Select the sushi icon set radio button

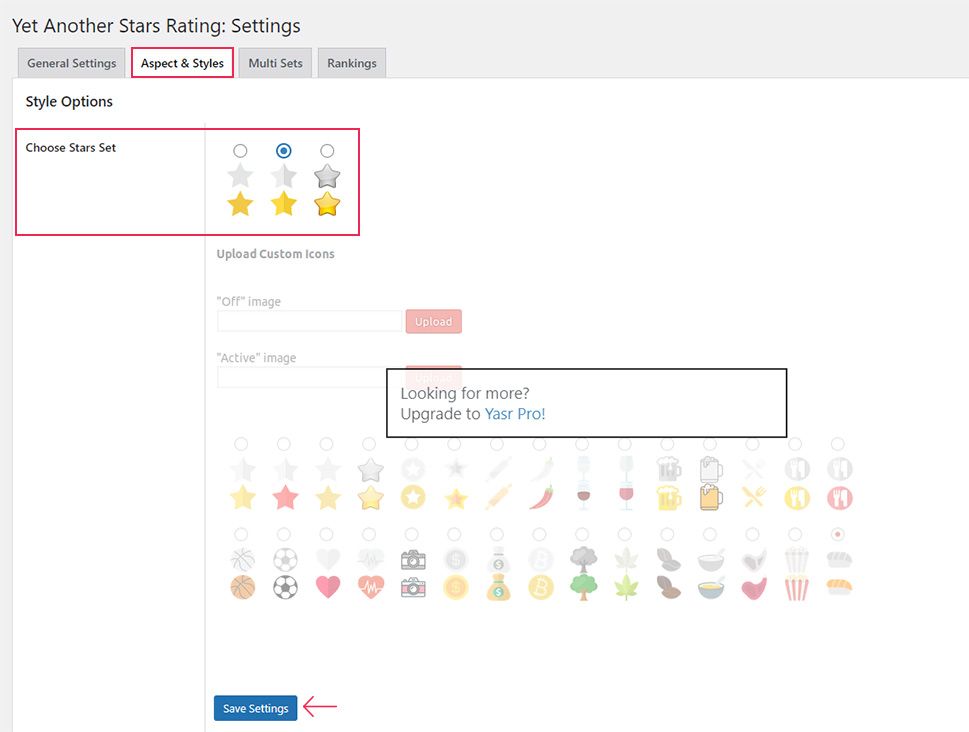coord(837,534)
